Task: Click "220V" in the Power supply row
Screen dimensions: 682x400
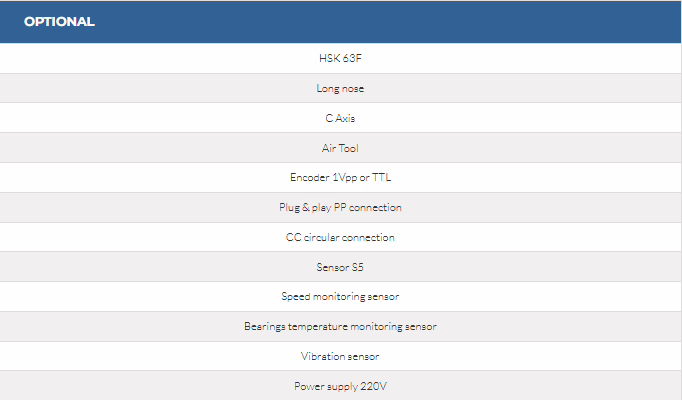Action: (373, 386)
